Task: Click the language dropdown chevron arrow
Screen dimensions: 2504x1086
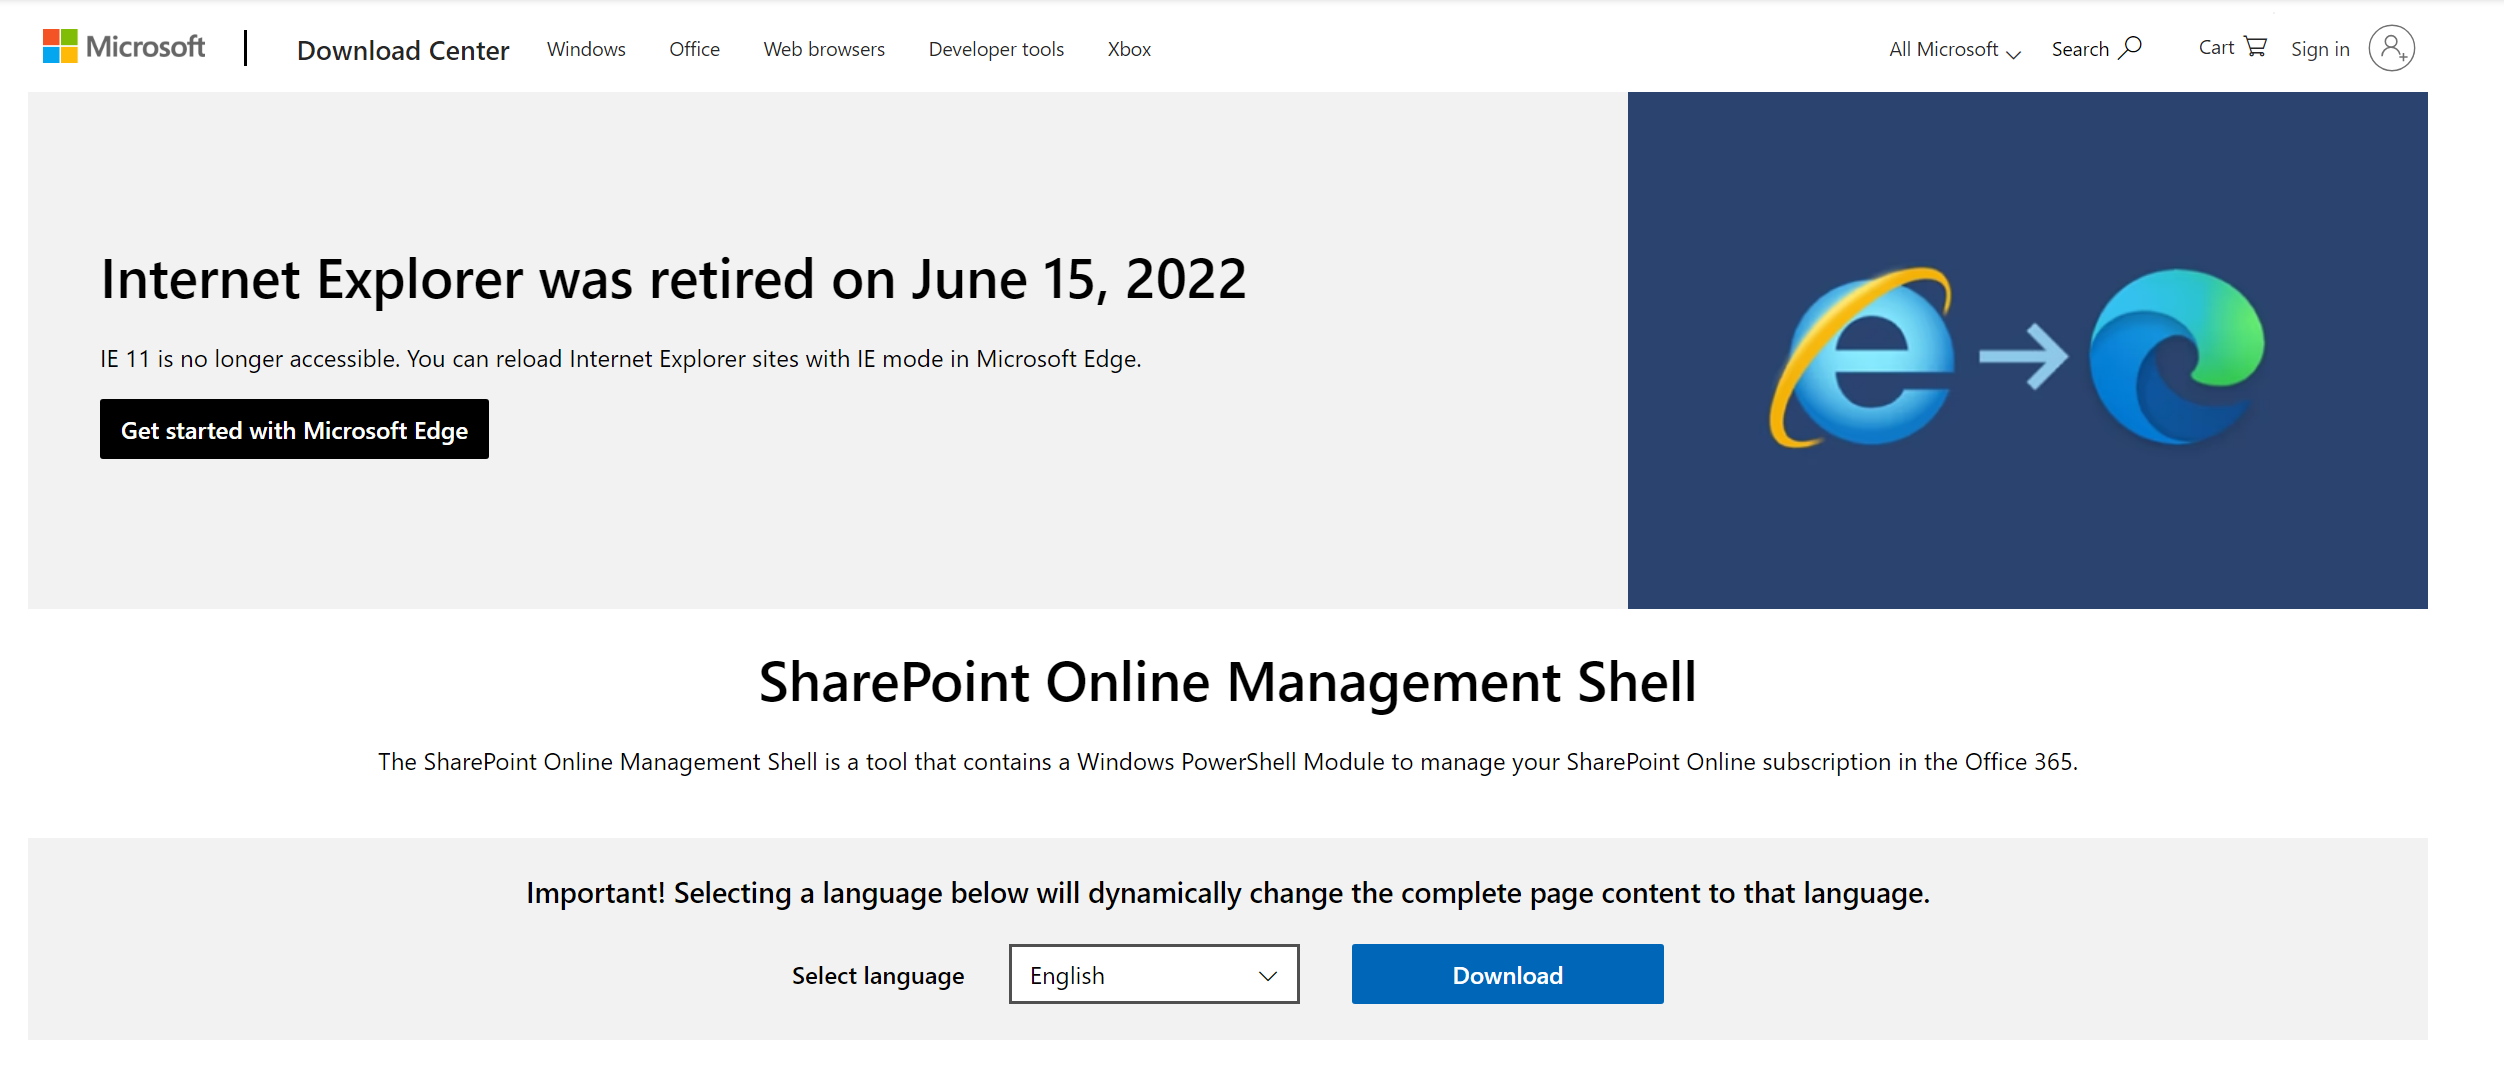Action: (1268, 975)
